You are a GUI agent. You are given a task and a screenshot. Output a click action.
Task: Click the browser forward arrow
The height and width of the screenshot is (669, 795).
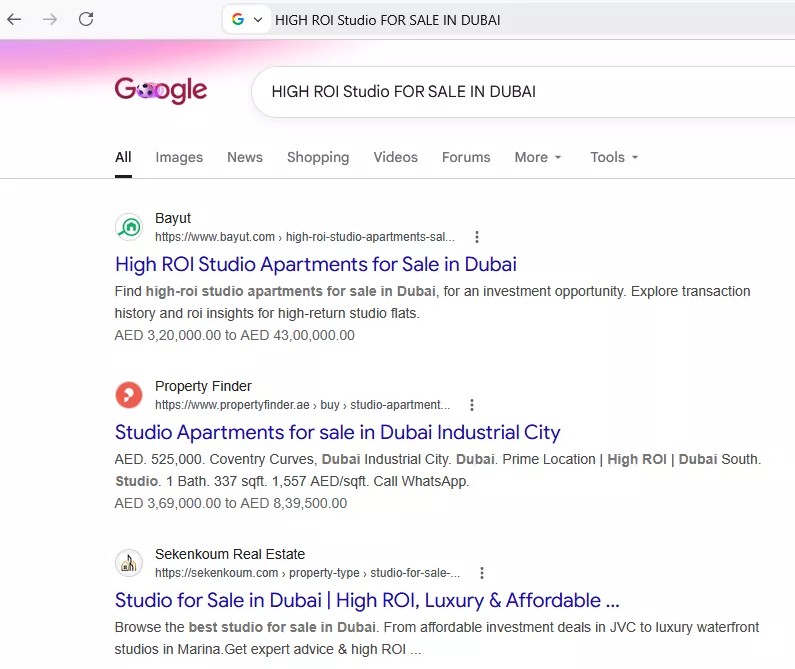click(x=50, y=19)
